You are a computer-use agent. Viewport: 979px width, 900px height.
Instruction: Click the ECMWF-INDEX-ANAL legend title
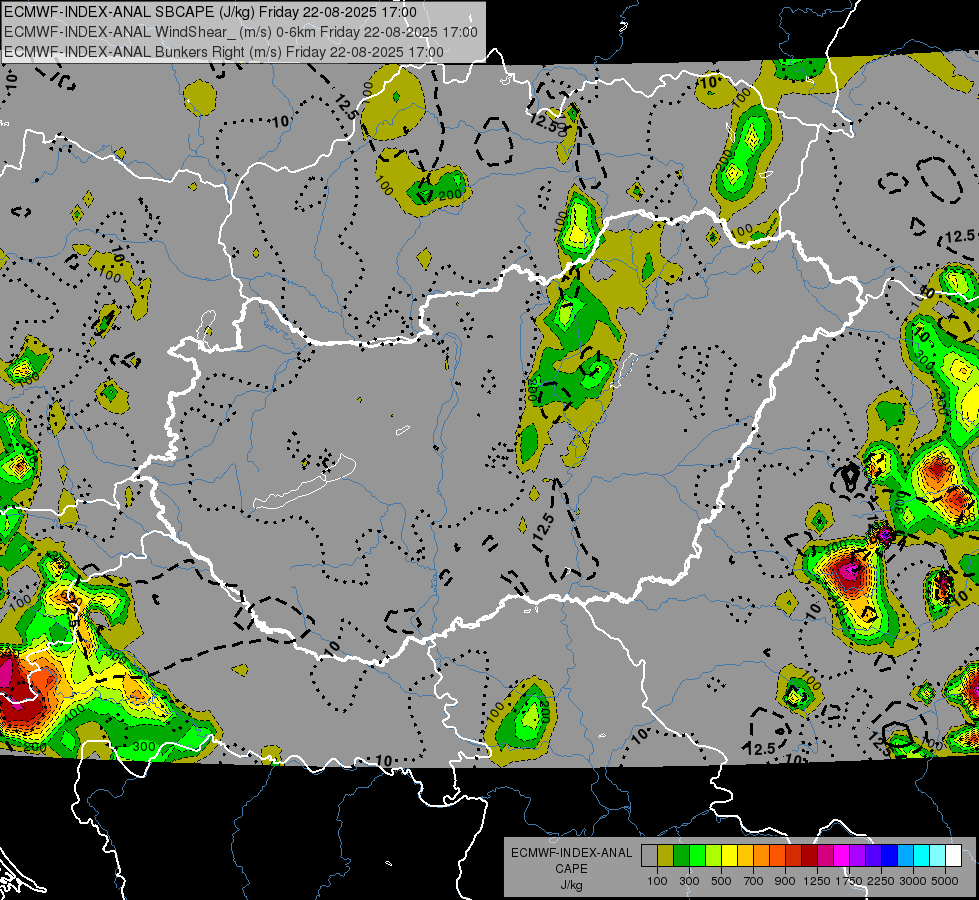[x=572, y=853]
